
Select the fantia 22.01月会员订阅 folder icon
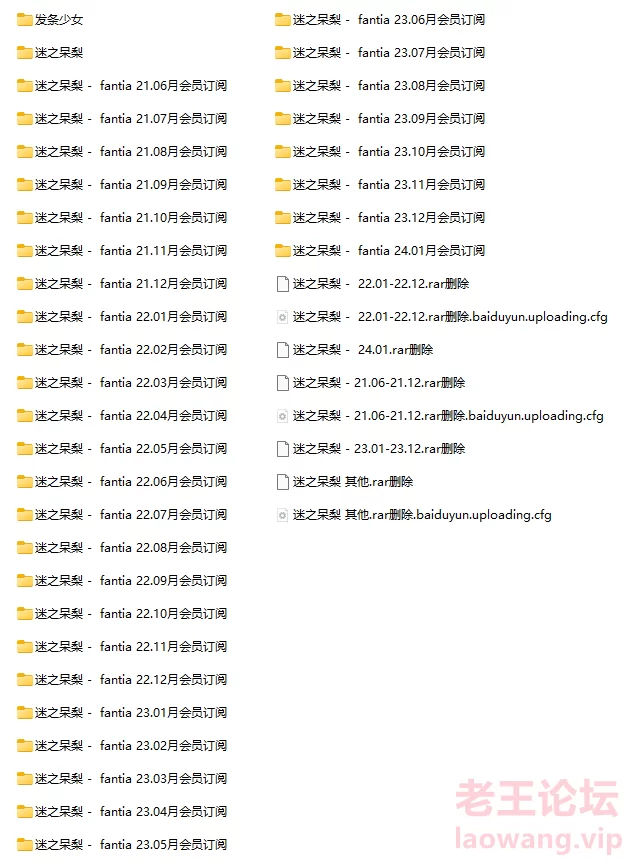pos(24,317)
